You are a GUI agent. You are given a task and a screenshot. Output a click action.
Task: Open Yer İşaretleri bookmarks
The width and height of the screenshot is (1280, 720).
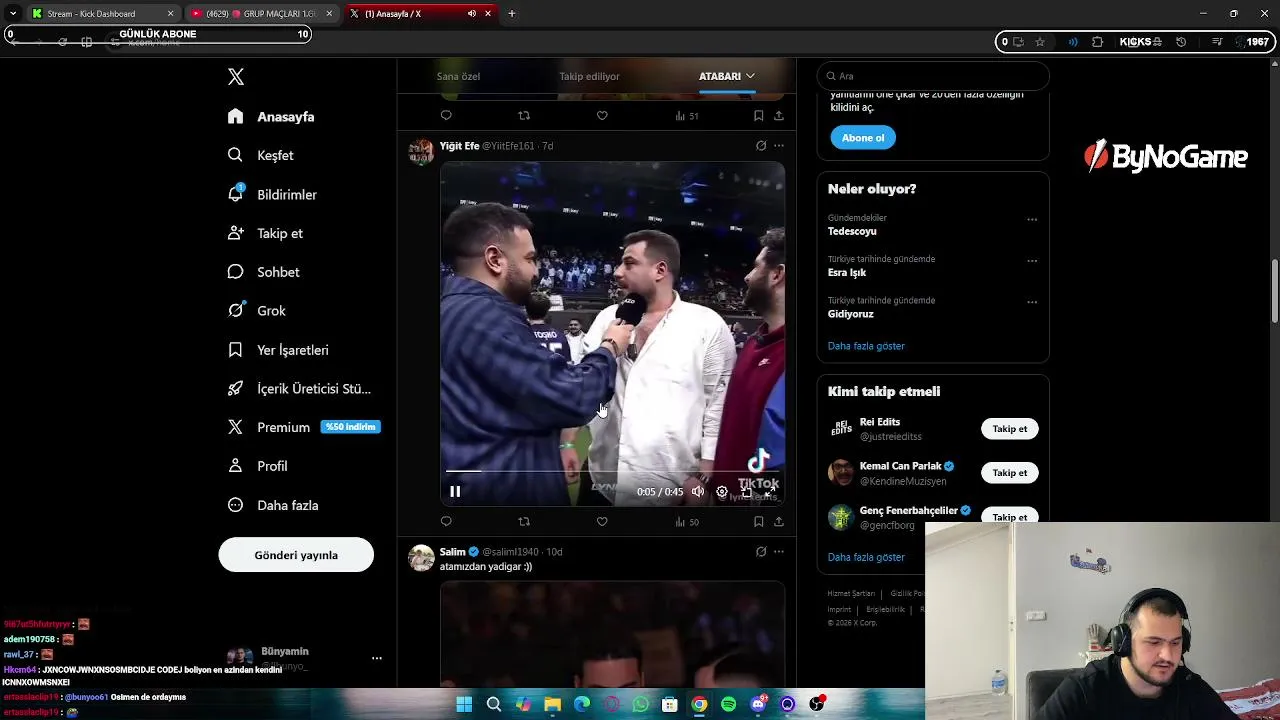[x=278, y=350]
